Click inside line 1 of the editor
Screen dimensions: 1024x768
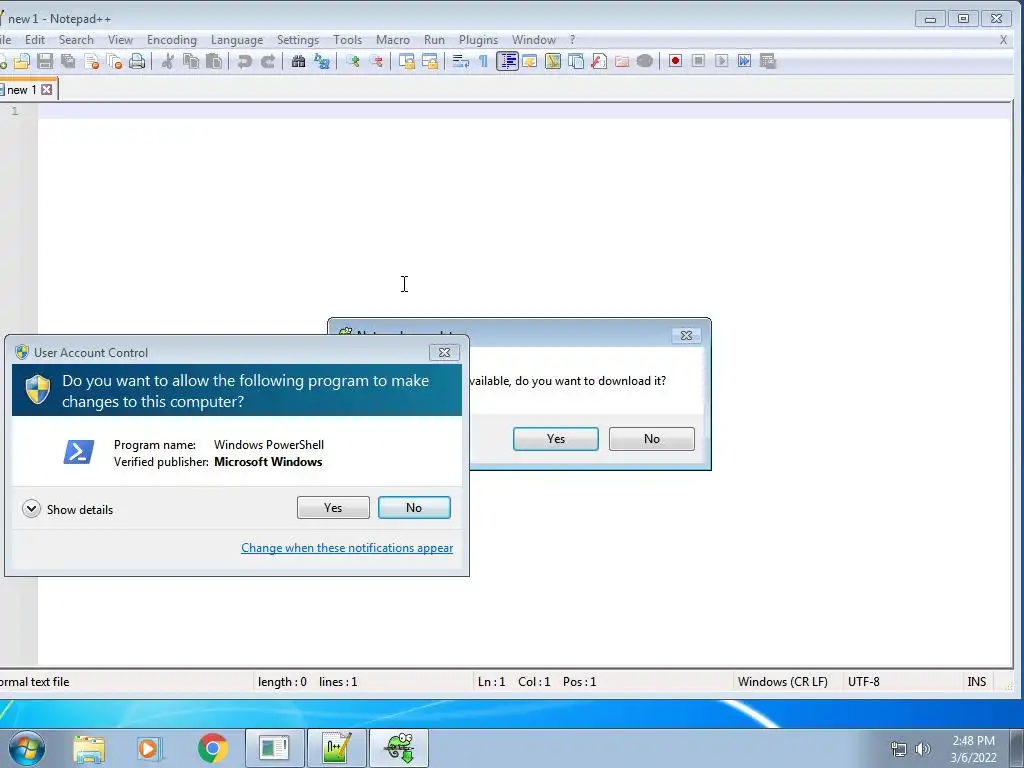click(524, 111)
